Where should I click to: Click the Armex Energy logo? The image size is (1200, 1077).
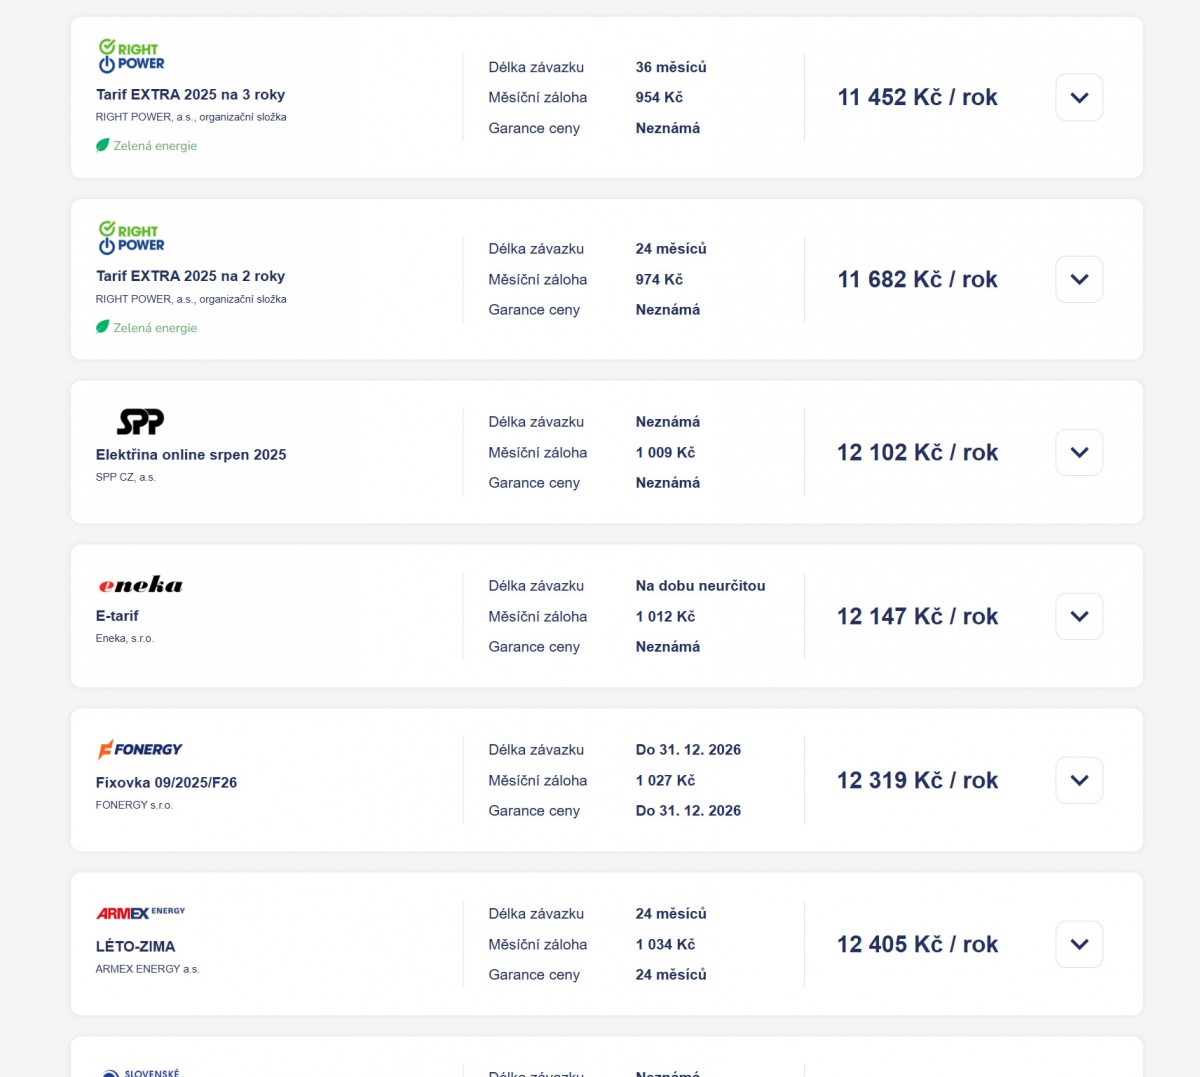[140, 913]
